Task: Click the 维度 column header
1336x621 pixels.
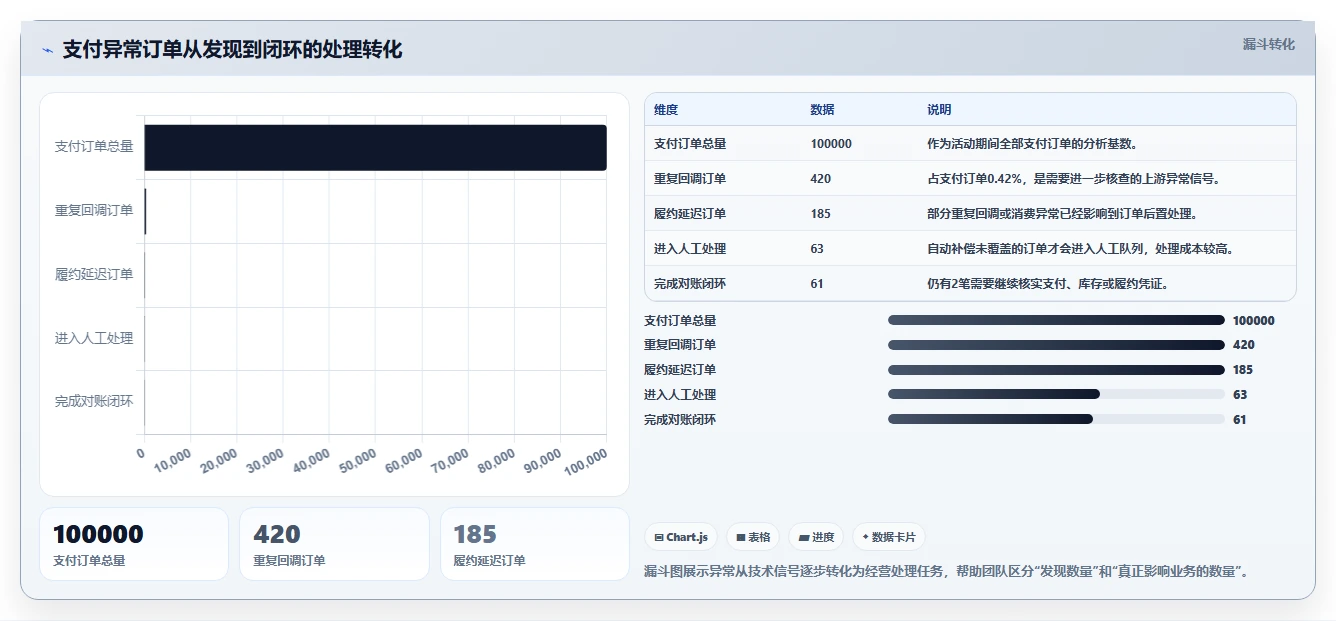Action: pos(666,110)
